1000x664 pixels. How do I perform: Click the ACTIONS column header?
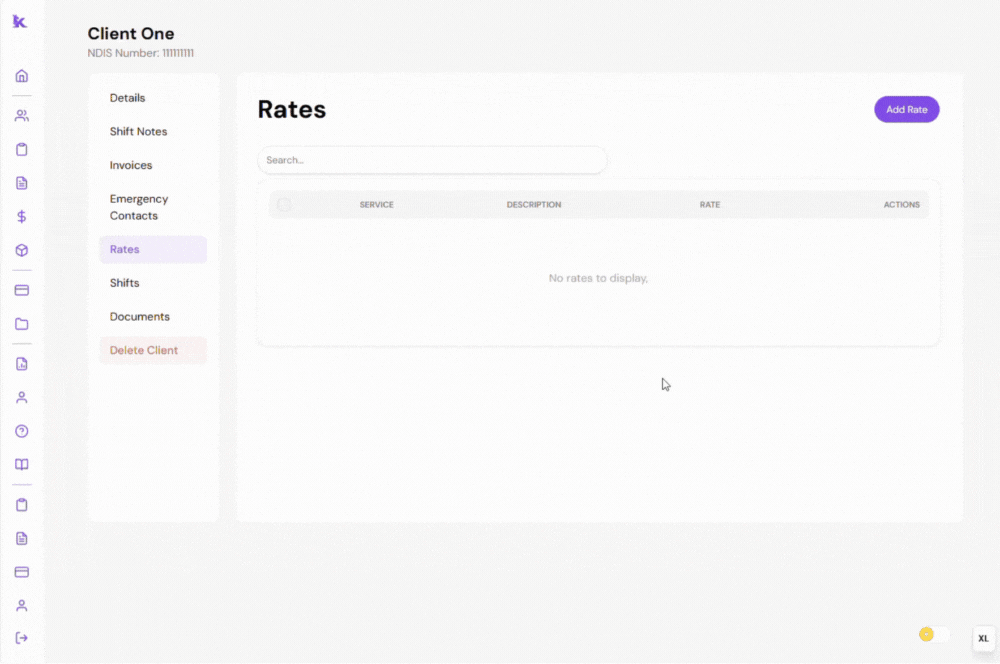tap(901, 205)
